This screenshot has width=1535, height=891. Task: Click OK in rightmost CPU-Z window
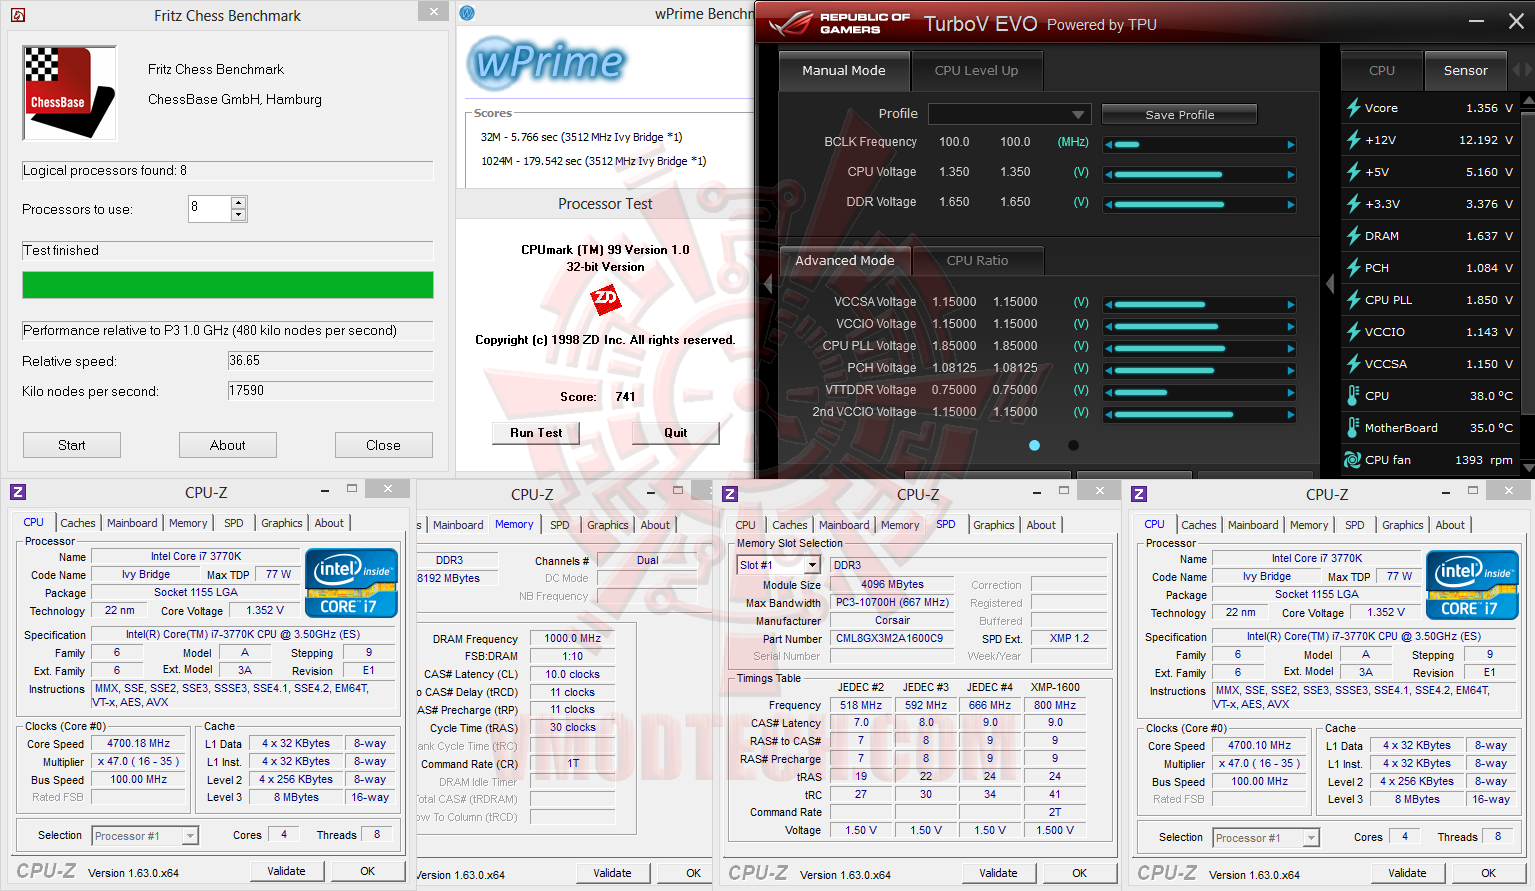pyautogui.click(x=1488, y=873)
